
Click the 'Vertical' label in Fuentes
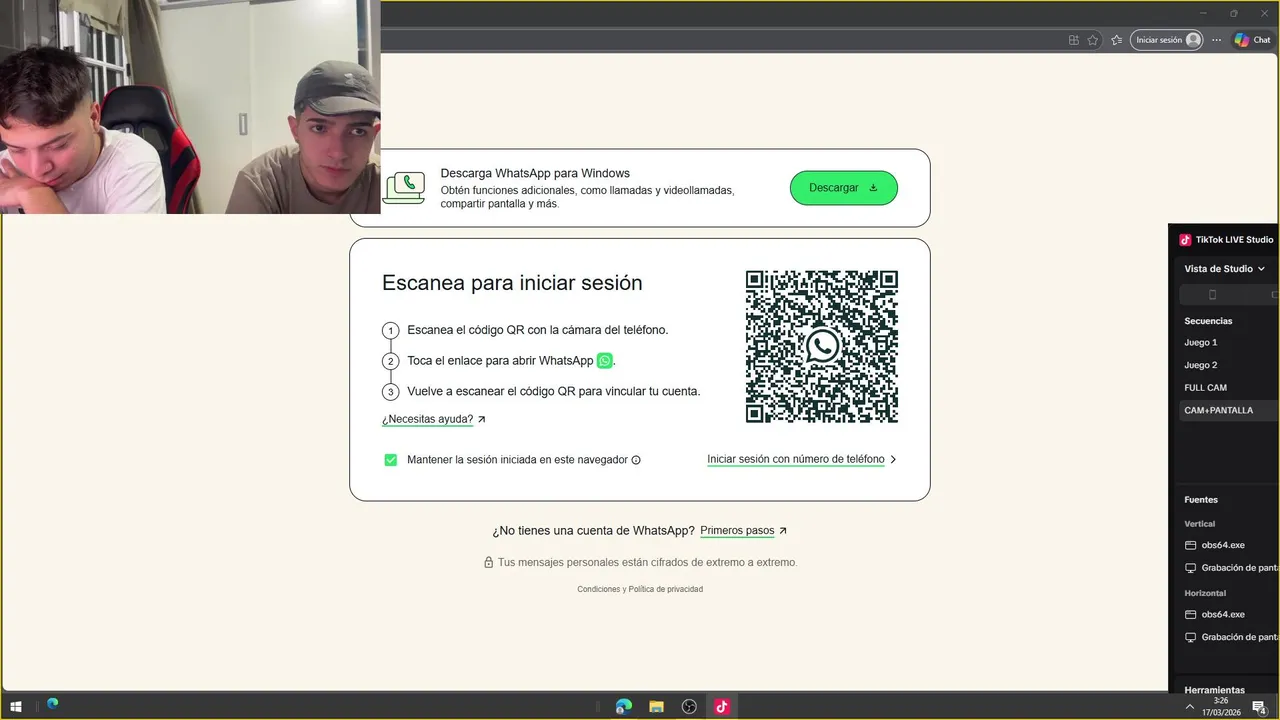[1200, 524]
